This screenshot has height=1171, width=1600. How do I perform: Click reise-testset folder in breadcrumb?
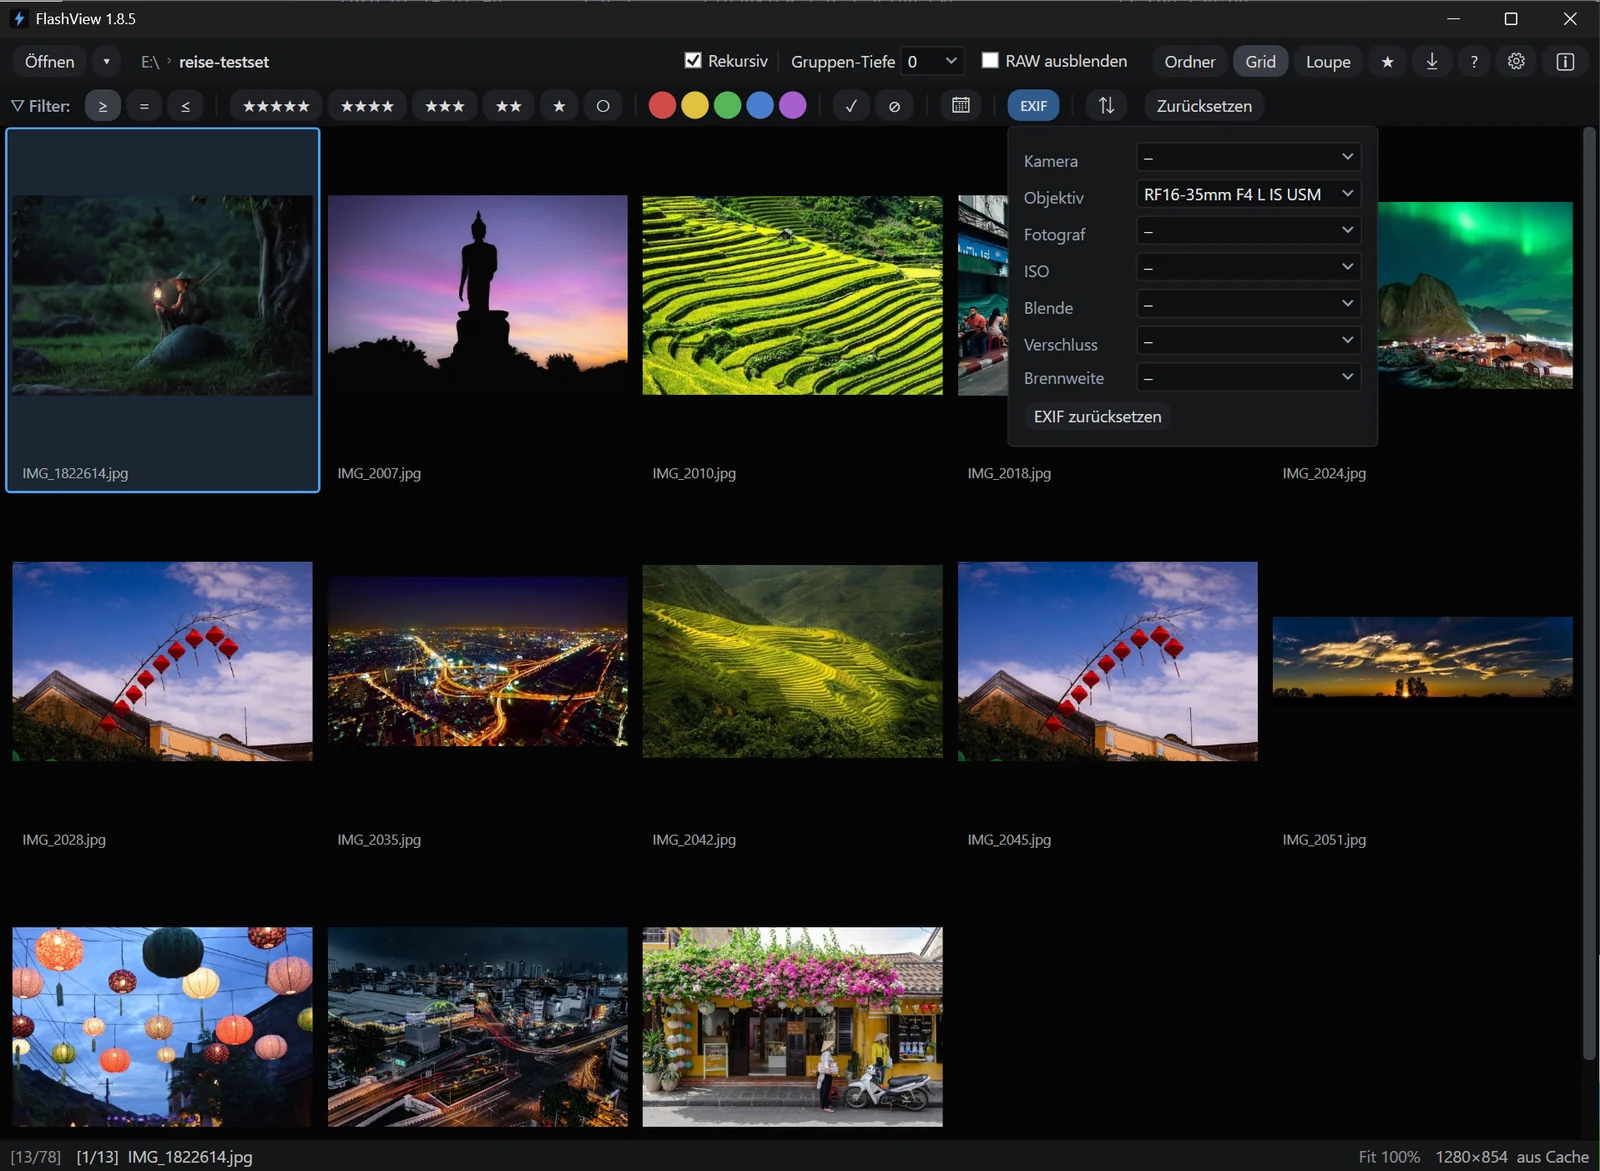click(224, 62)
